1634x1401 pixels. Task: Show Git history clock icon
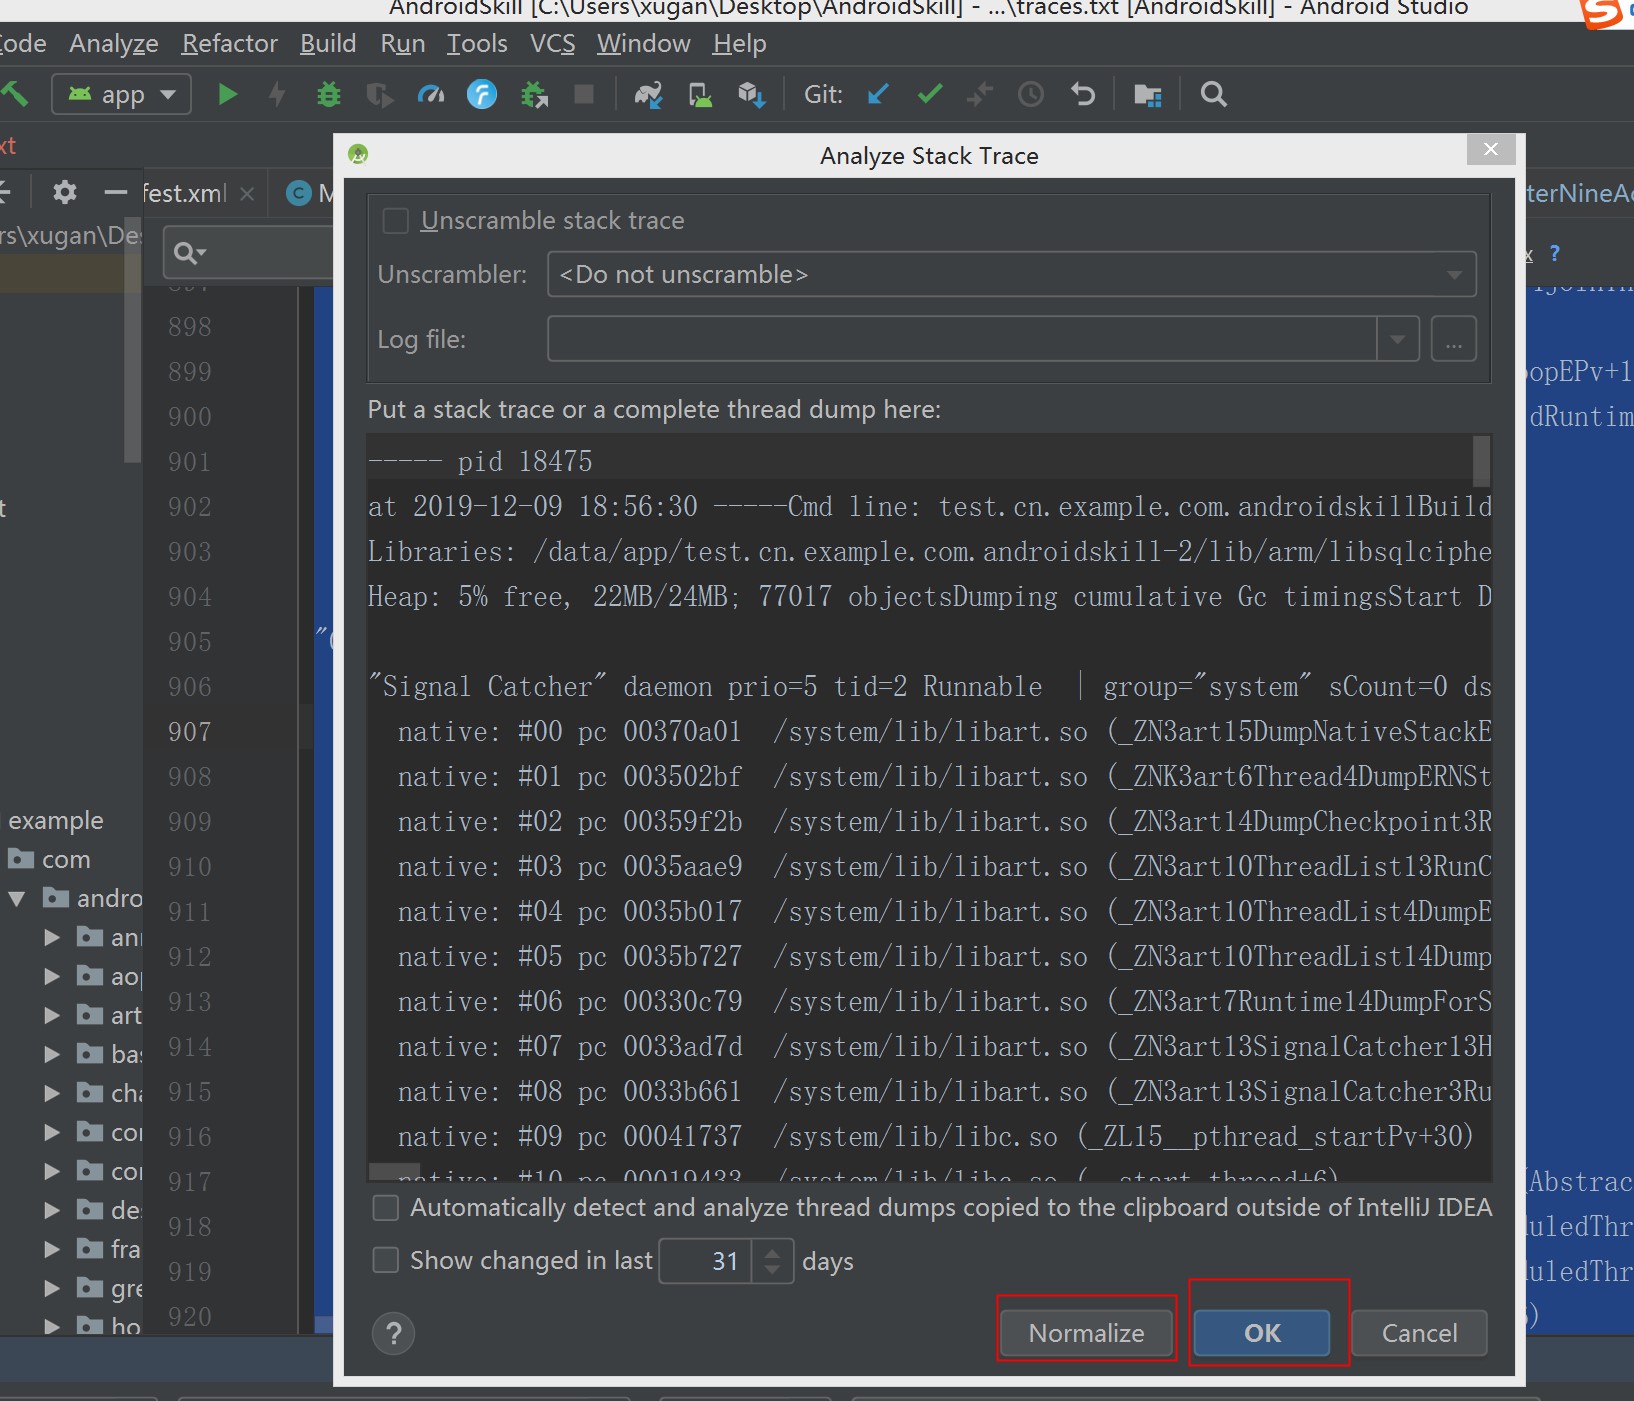[x=1031, y=94]
